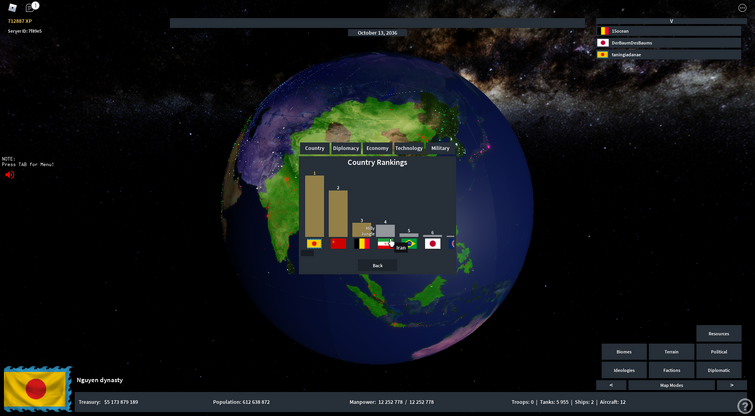Click the date October 13, 2036
Image resolution: width=755 pixels, height=416 pixels.
point(378,33)
